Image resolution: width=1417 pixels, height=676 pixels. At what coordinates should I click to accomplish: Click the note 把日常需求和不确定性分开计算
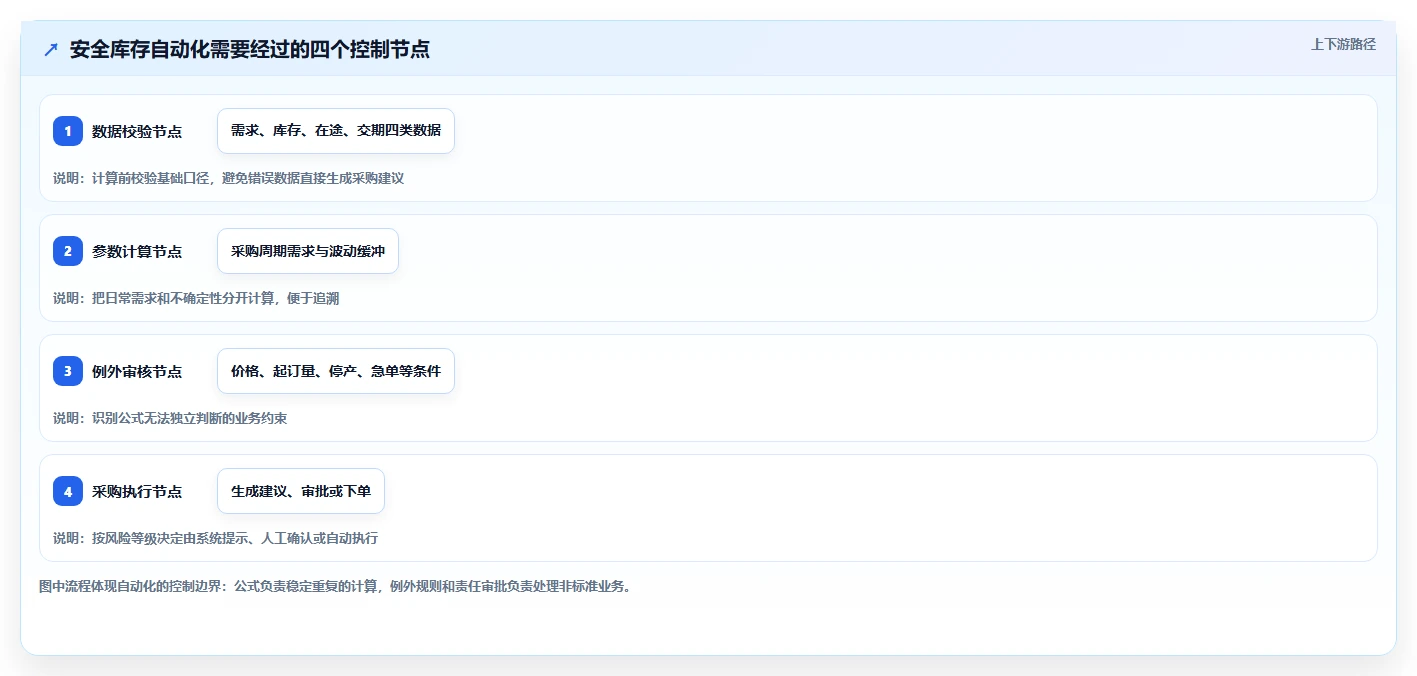183,298
